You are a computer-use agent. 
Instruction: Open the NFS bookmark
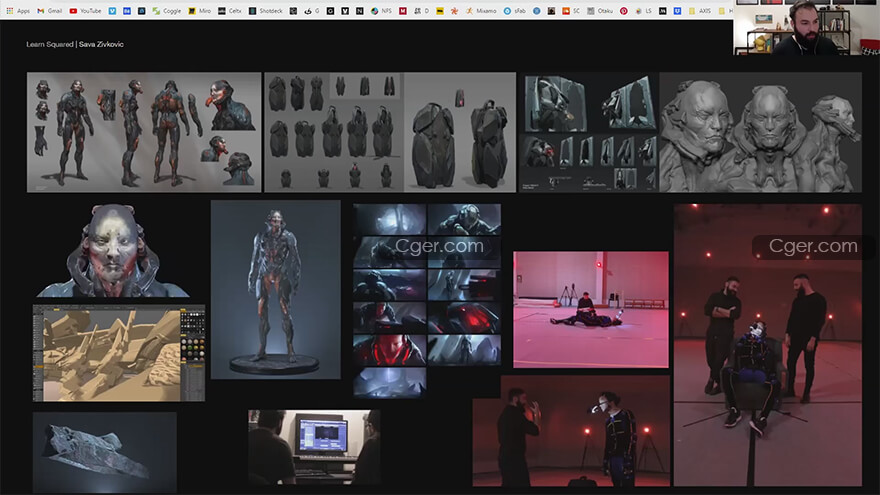[x=381, y=11]
